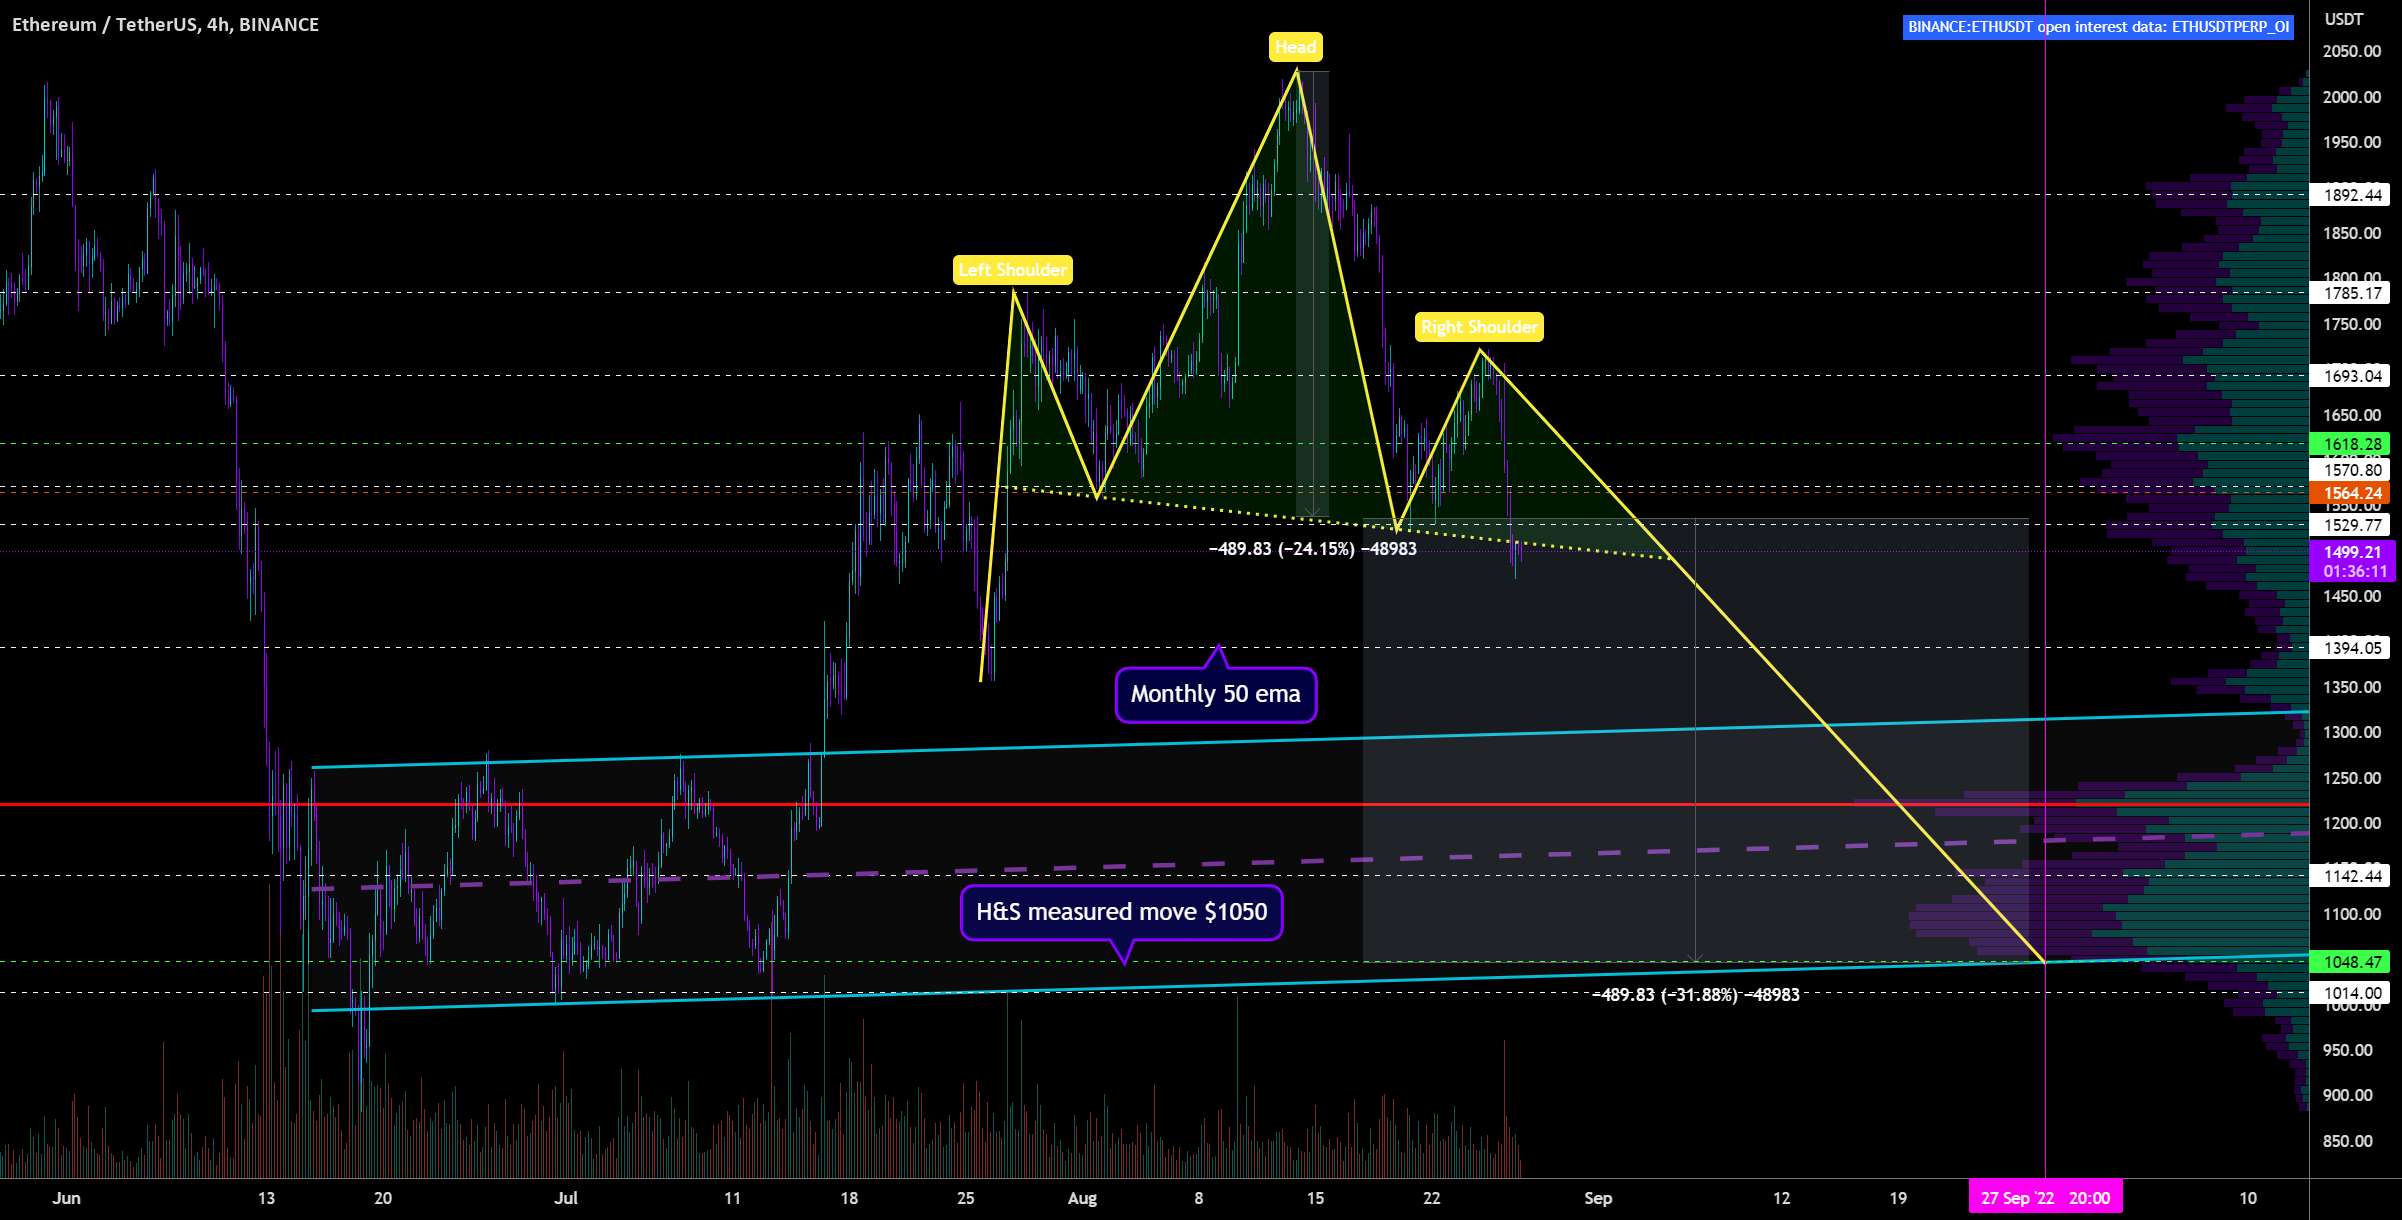This screenshot has width=2402, height=1220.
Task: Select the 1892.44 price label
Action: pos(2352,195)
